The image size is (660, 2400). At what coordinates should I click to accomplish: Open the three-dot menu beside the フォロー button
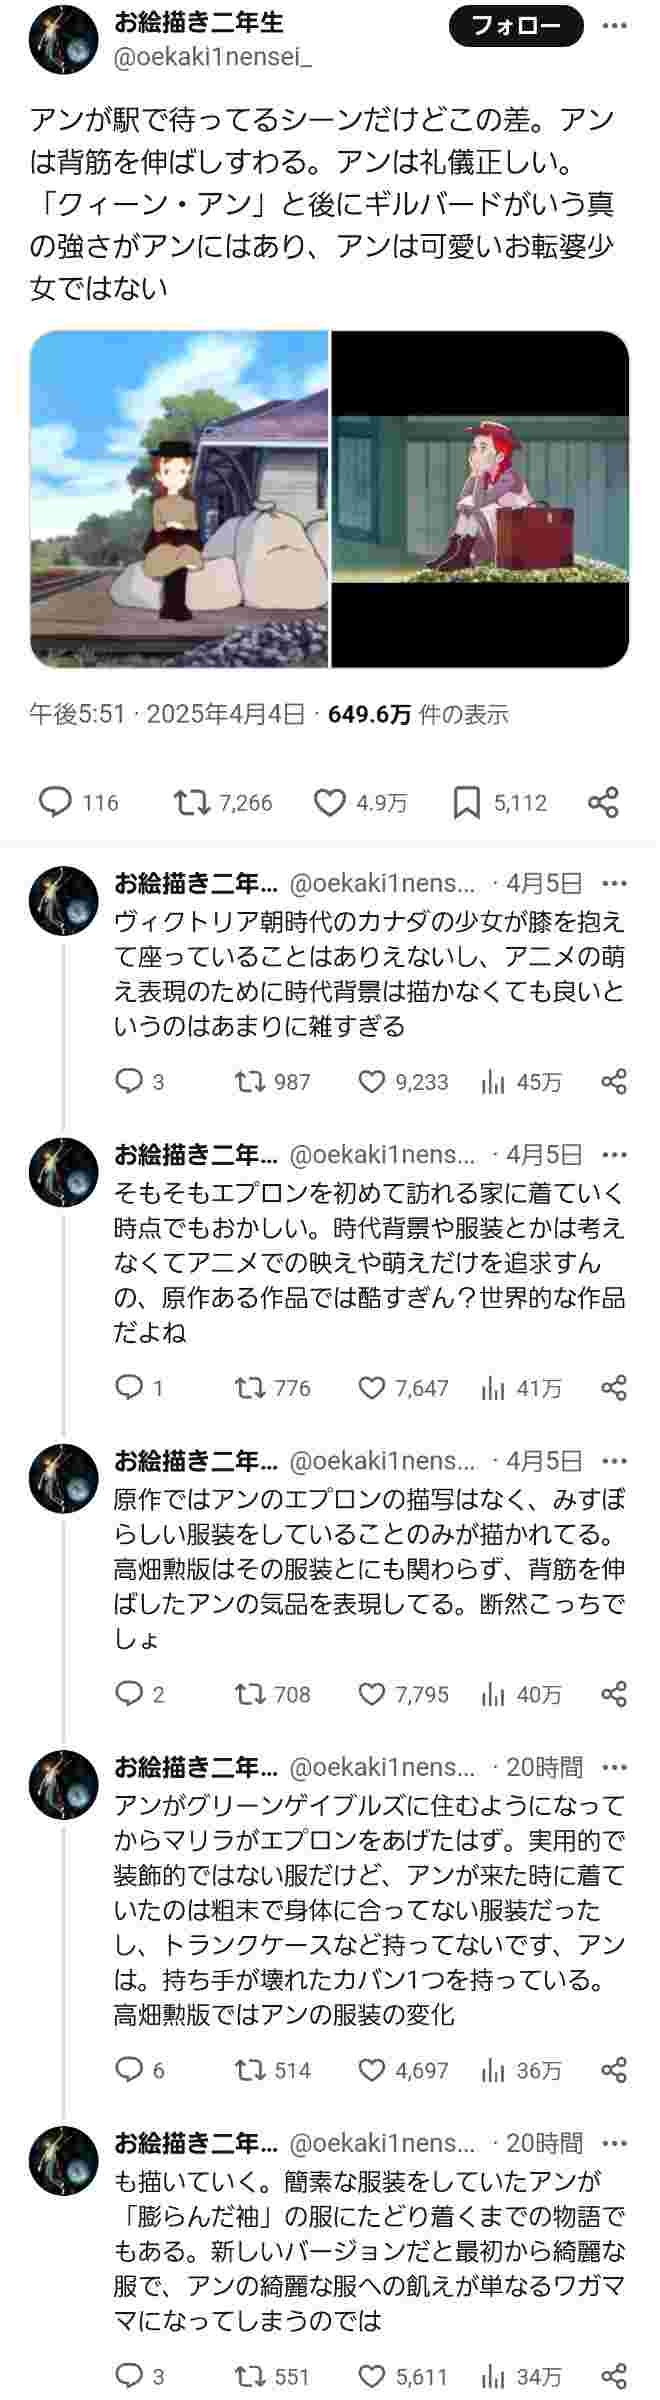[615, 27]
